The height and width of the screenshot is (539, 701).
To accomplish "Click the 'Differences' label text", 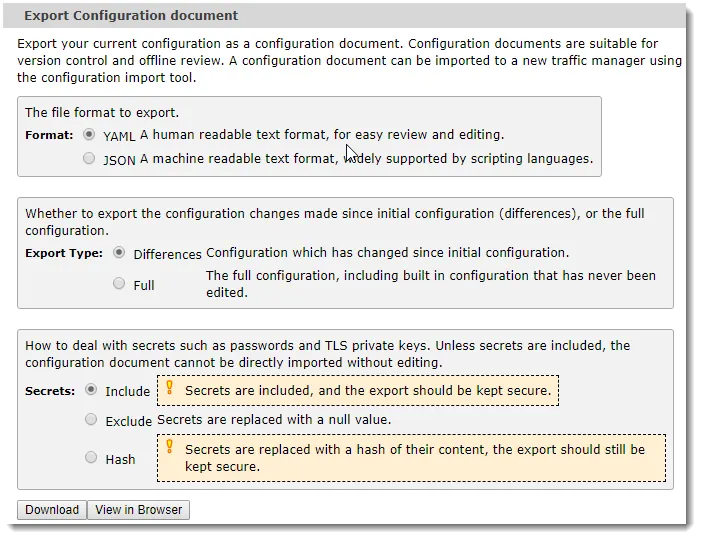I will (x=168, y=254).
